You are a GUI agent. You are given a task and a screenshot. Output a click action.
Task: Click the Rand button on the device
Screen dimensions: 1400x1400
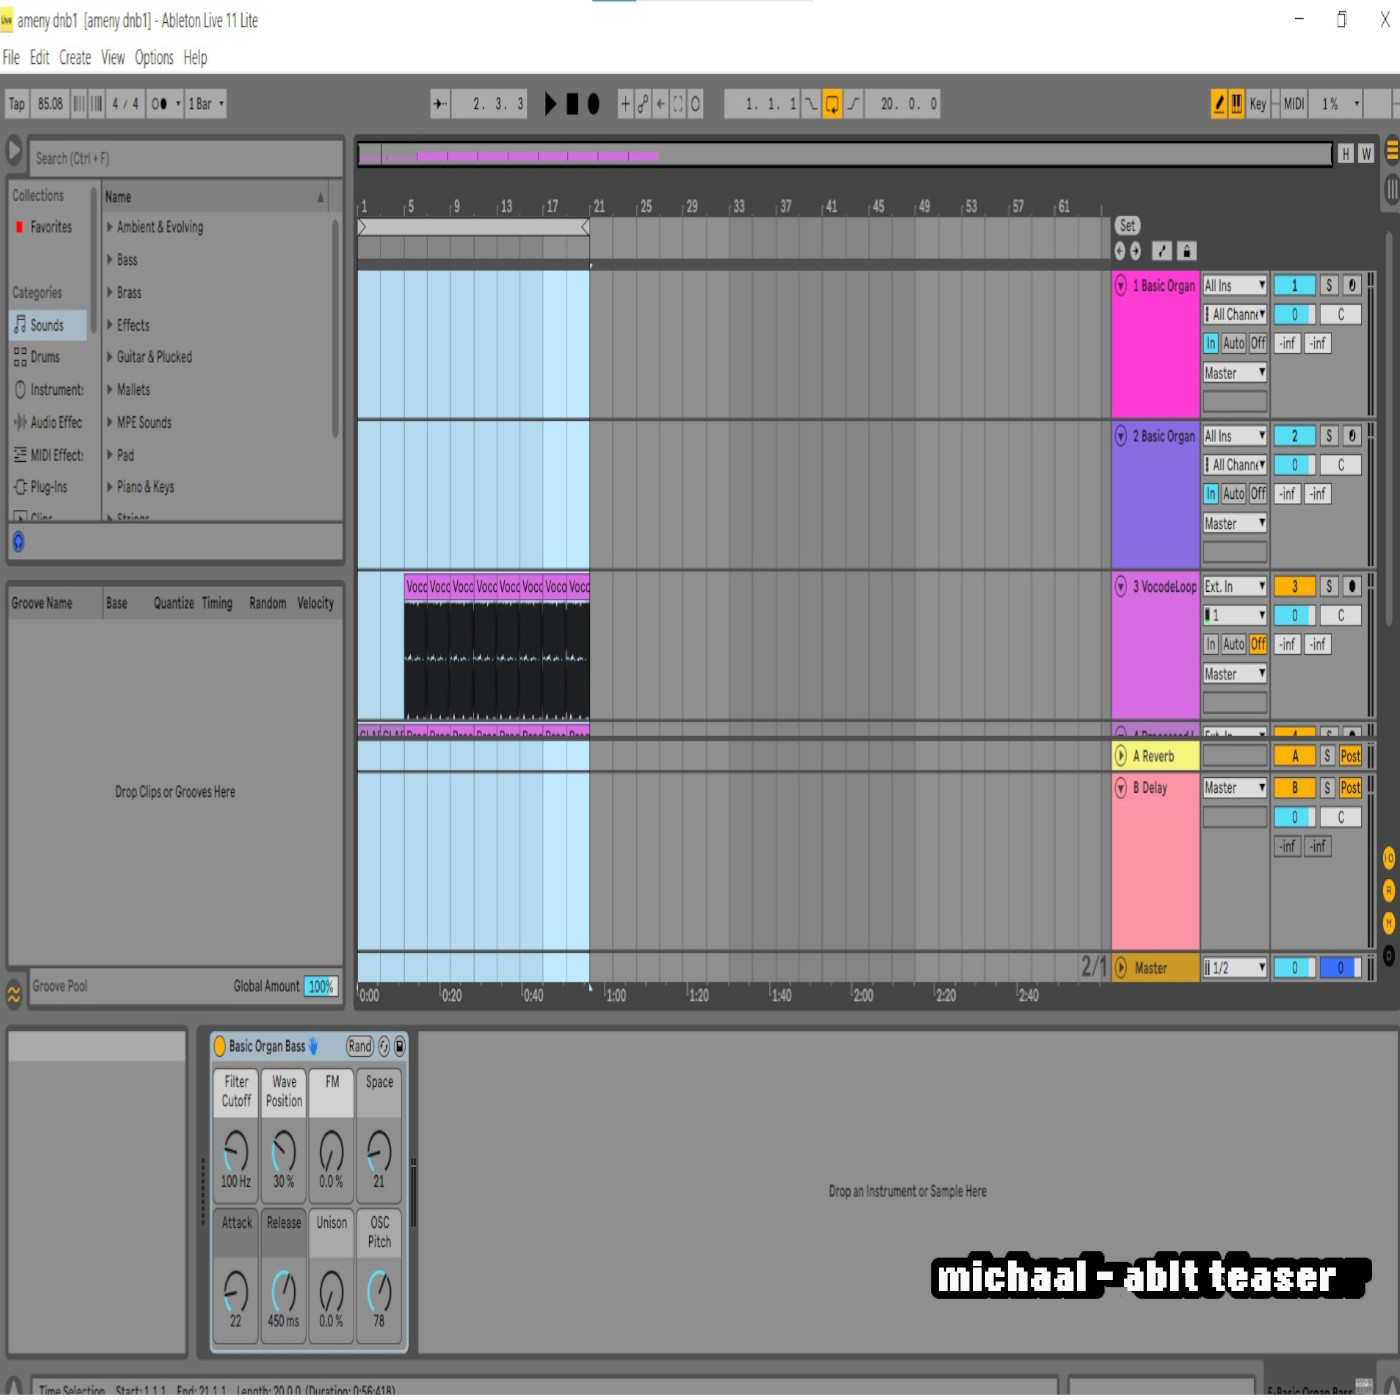click(x=360, y=1046)
